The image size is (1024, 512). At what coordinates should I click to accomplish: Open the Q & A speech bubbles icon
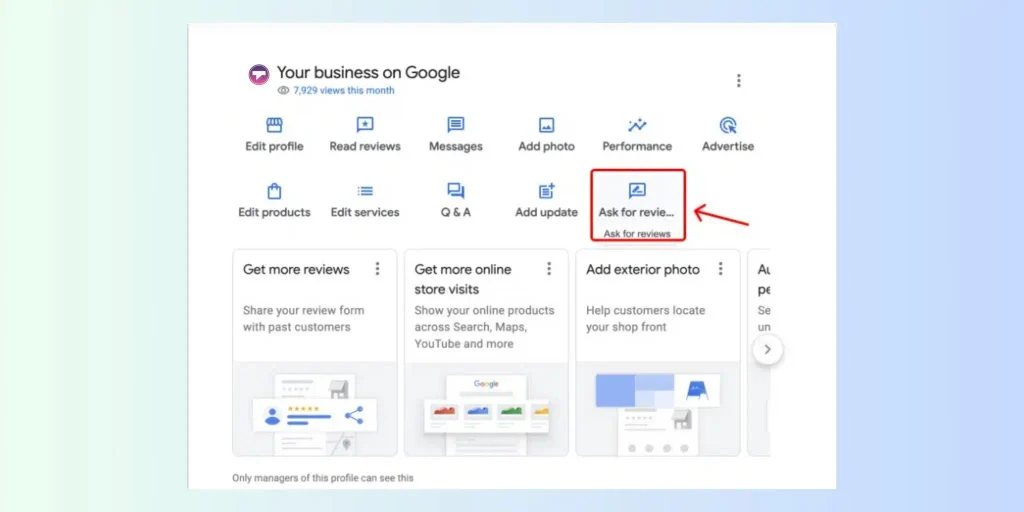coord(455,191)
